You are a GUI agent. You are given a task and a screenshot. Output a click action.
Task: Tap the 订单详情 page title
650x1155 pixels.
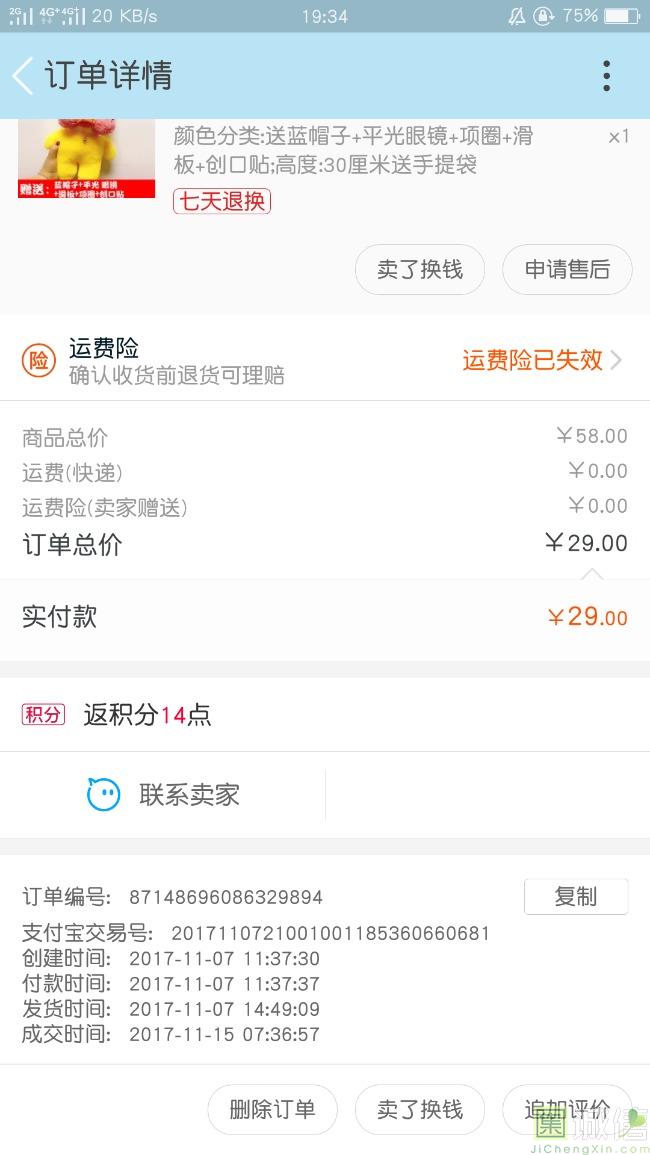(x=108, y=76)
